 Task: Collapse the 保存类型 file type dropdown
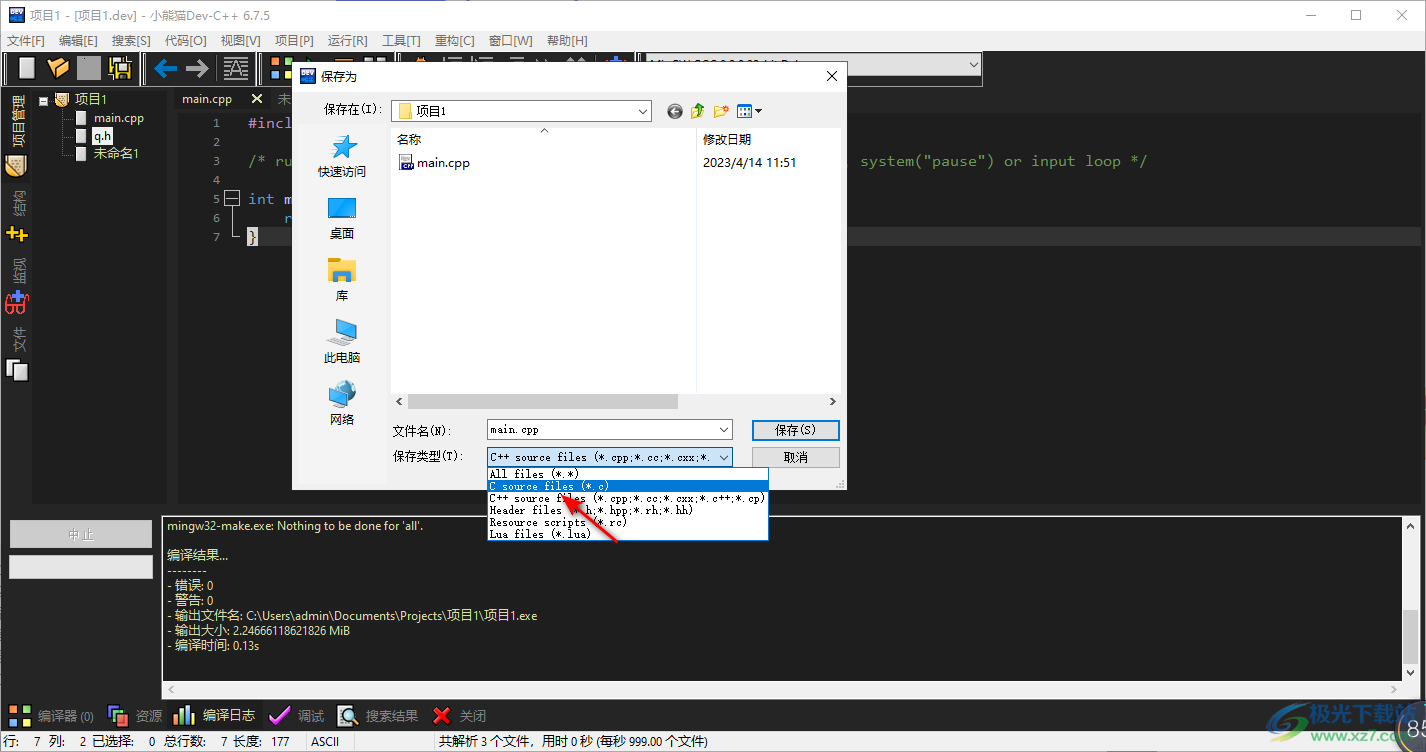724,457
